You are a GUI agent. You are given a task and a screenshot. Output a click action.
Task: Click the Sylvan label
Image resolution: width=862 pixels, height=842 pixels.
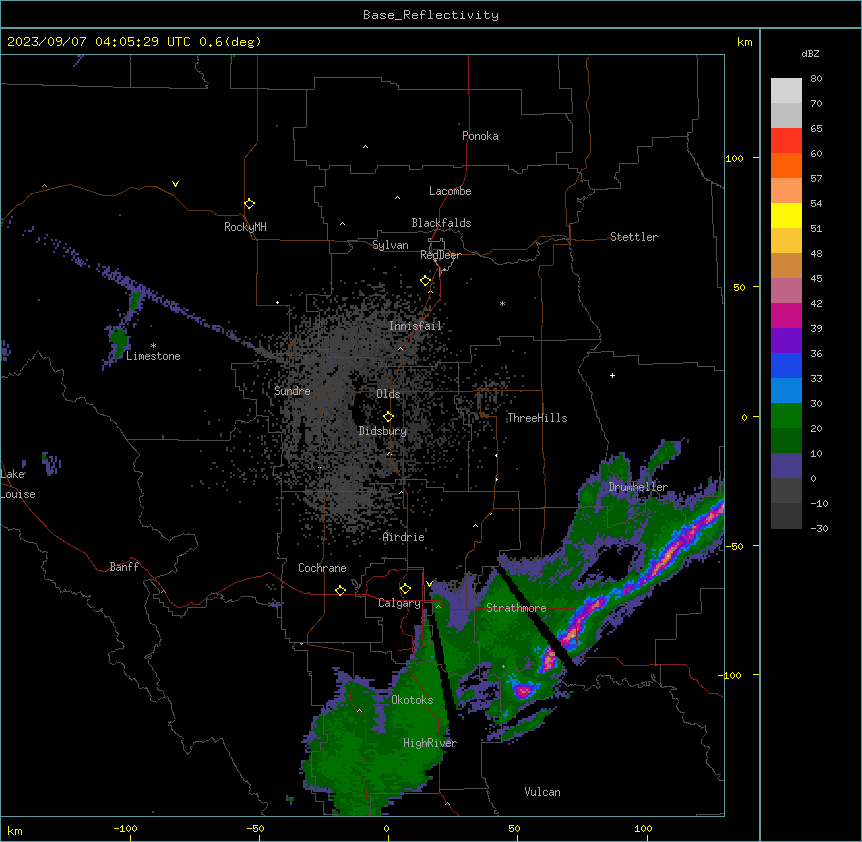click(390, 245)
